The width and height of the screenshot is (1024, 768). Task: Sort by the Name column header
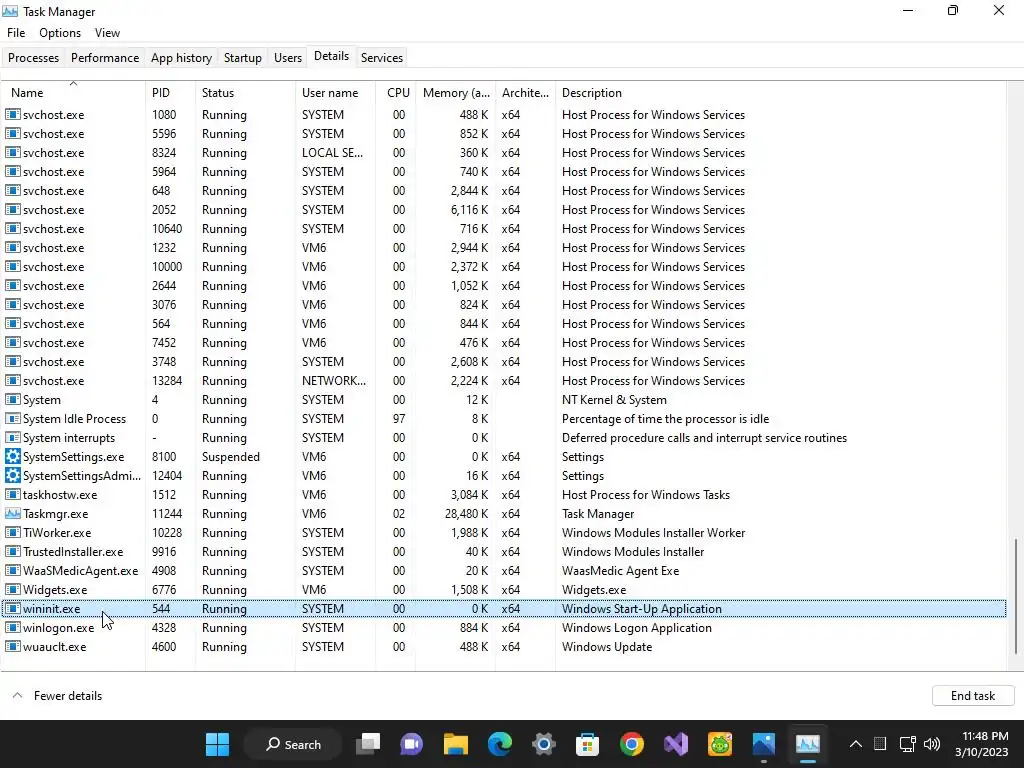point(73,93)
